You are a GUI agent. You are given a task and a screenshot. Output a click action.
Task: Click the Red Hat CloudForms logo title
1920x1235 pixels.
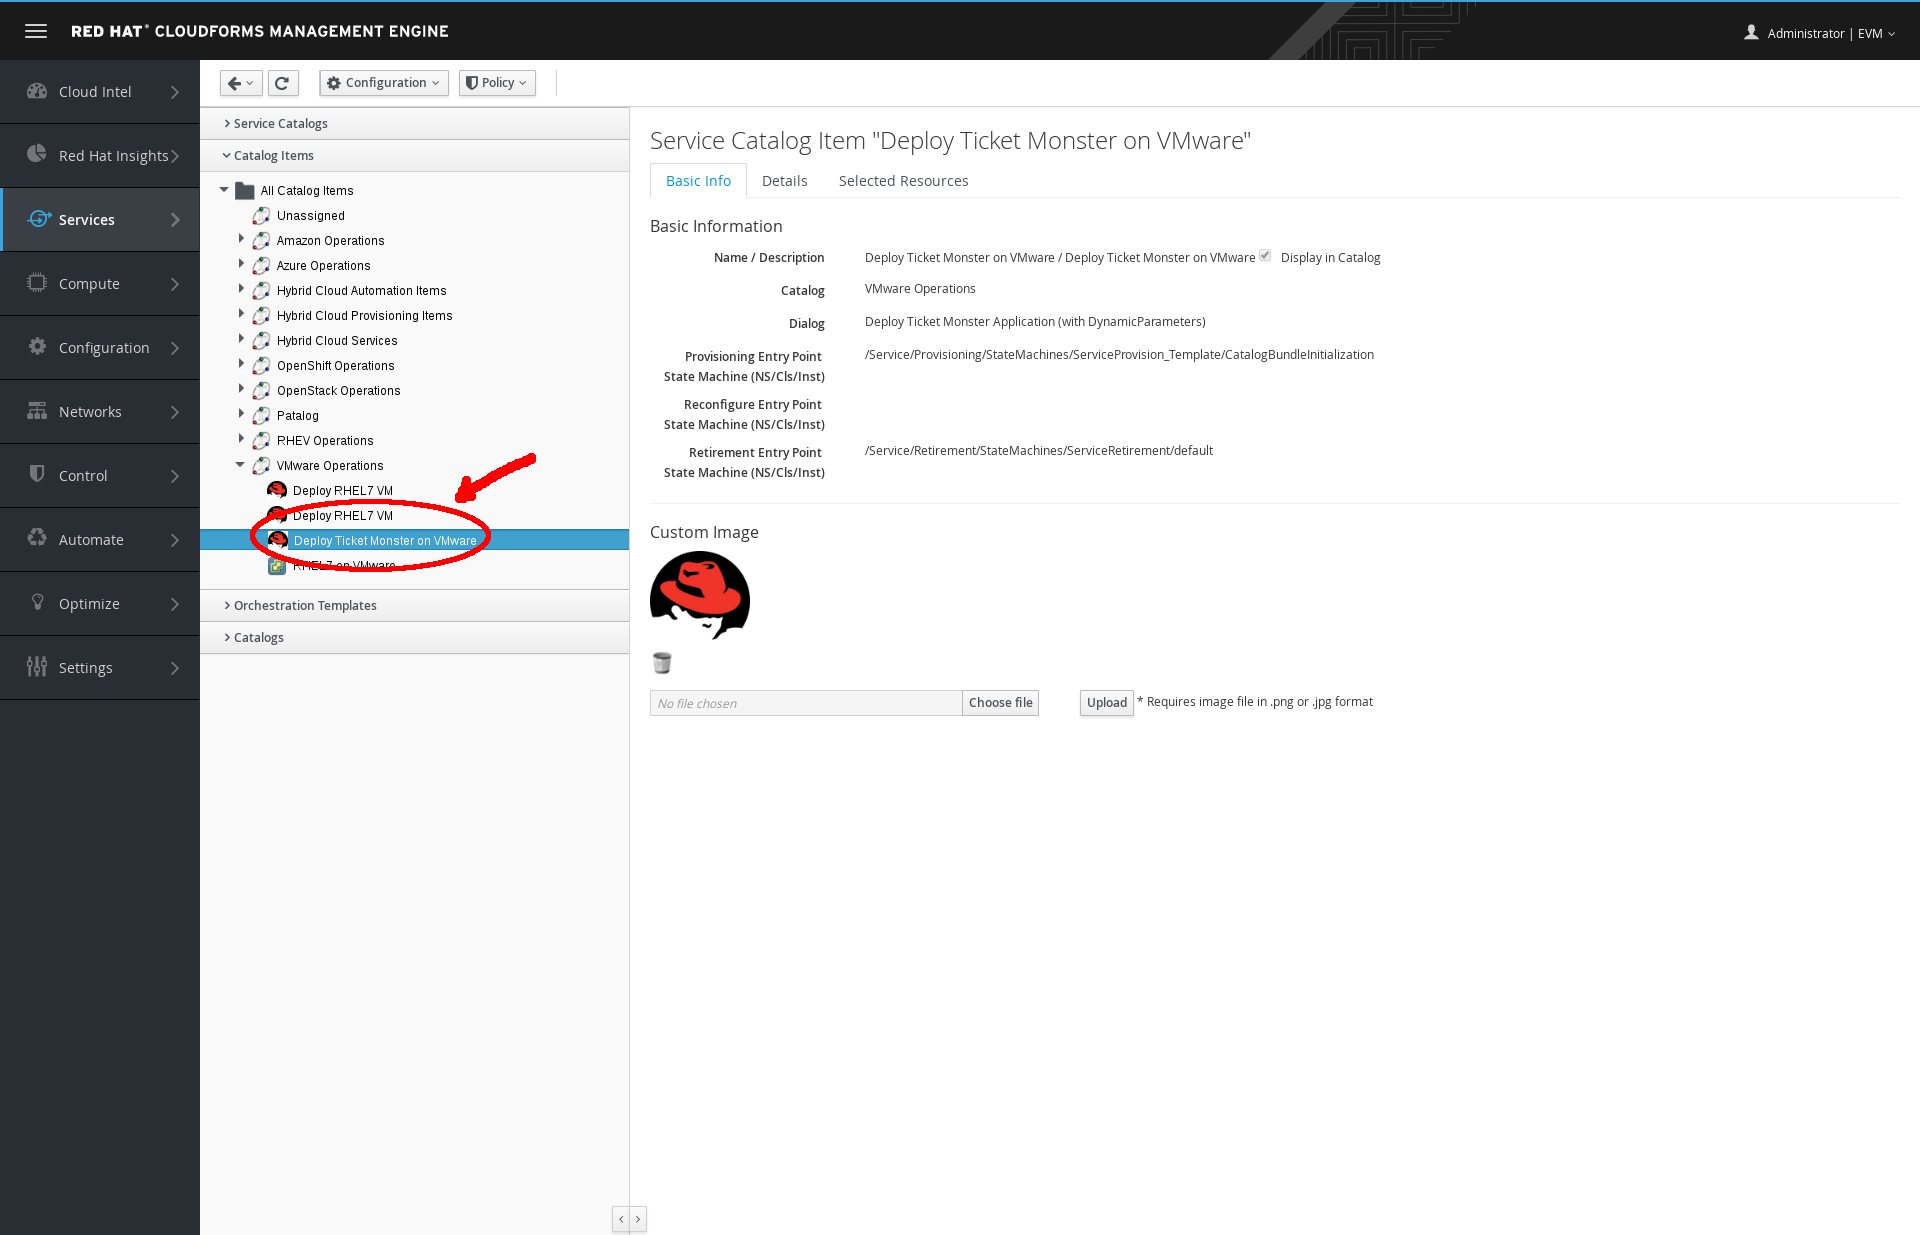coord(259,31)
